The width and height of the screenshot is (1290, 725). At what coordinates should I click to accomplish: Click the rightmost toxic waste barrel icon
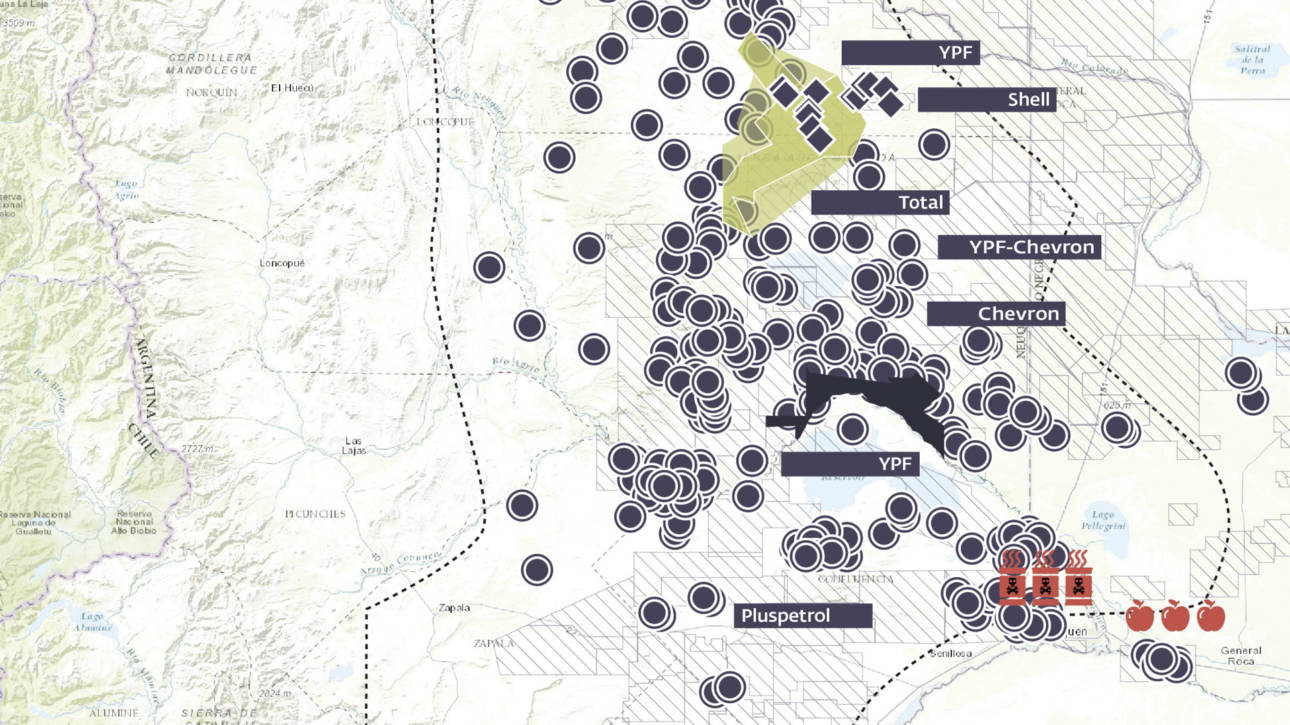pos(1078,577)
